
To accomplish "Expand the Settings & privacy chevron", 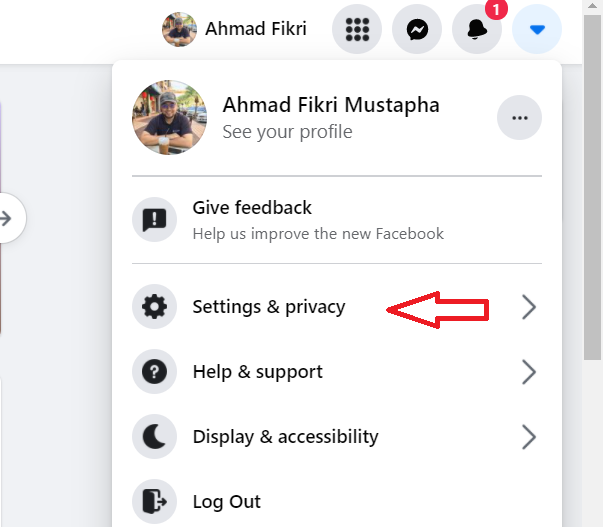I will pyautogui.click(x=529, y=307).
